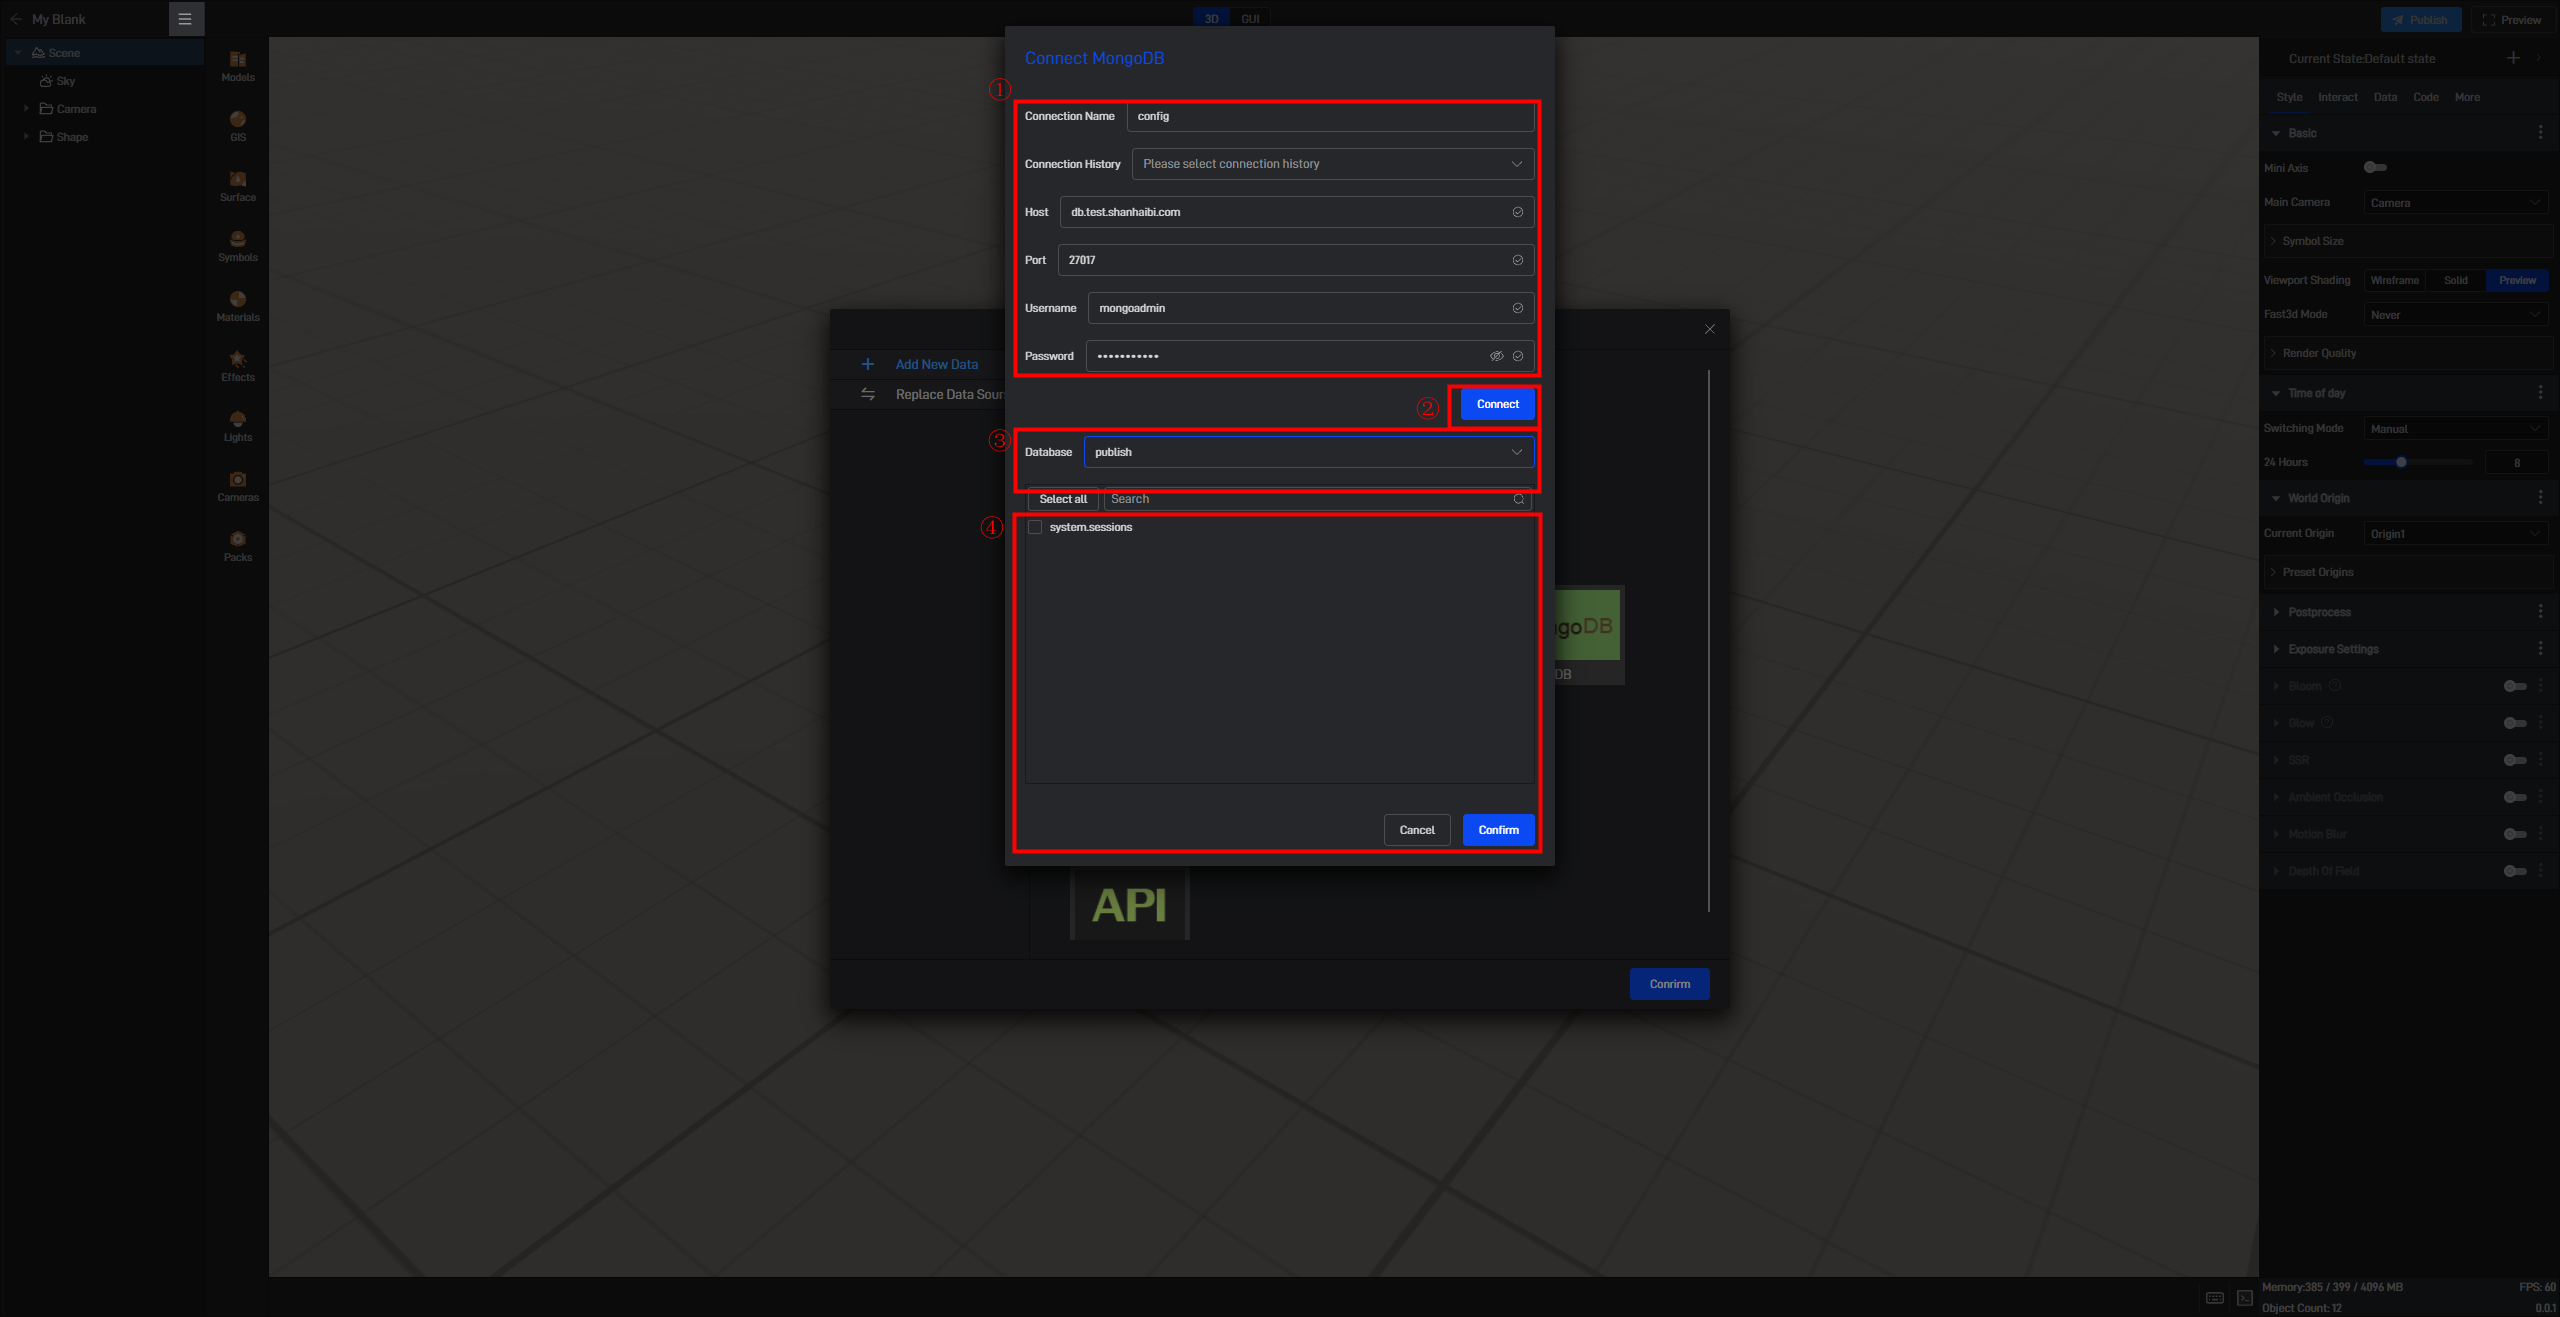
Task: Clear the Username field with its icon
Action: (1518, 308)
